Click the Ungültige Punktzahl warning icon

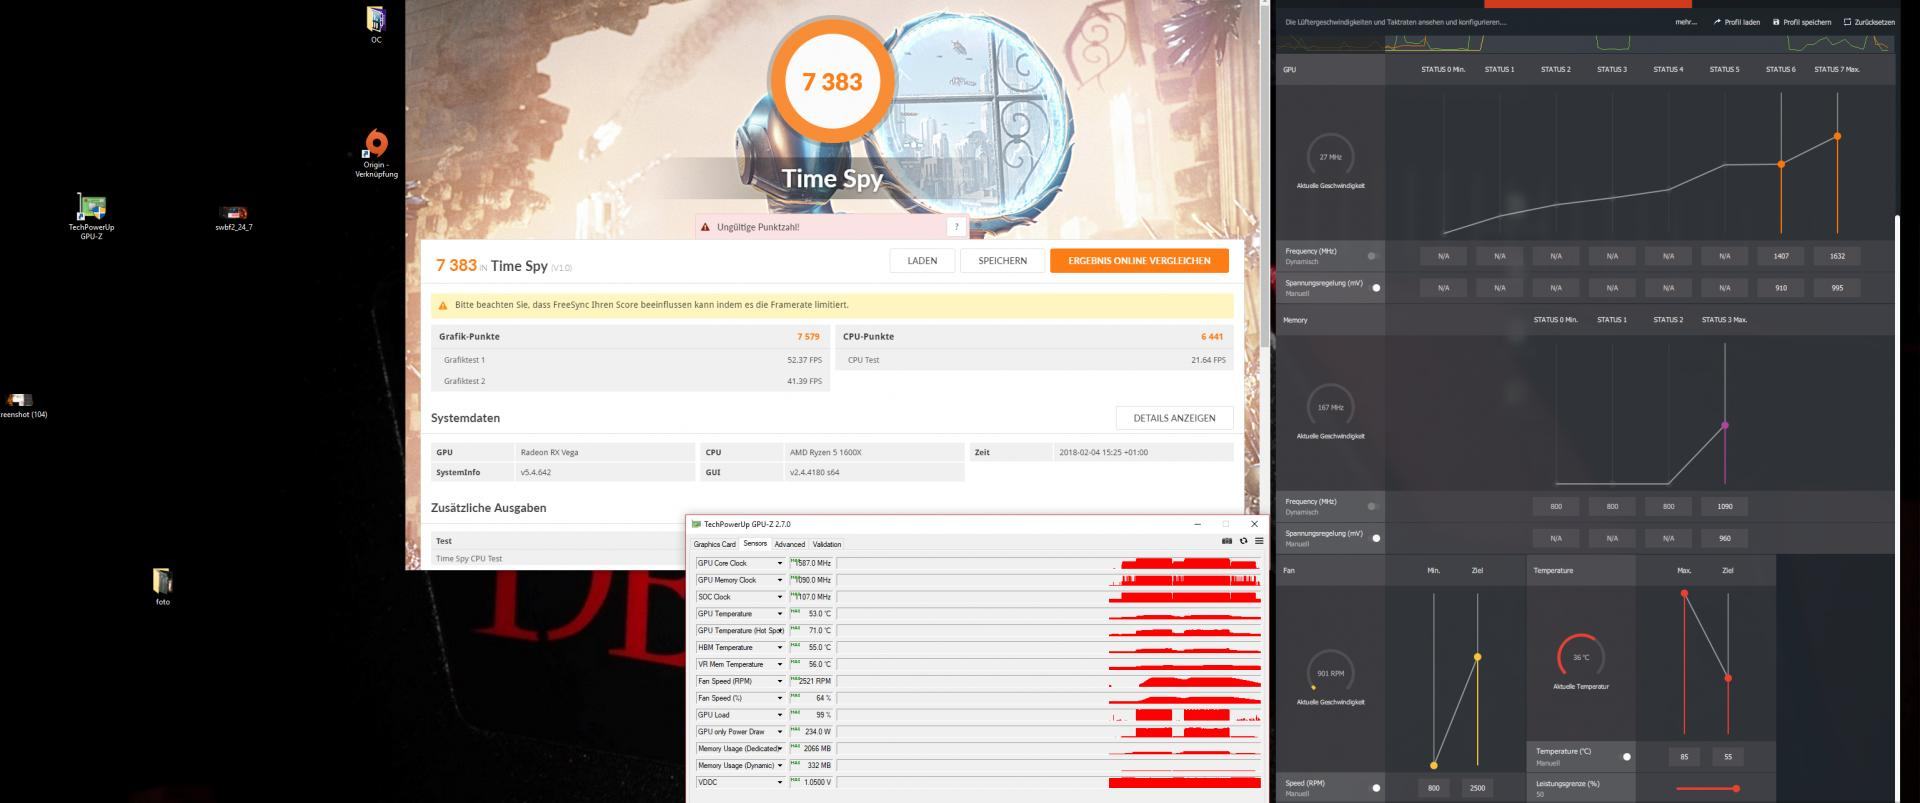[705, 227]
